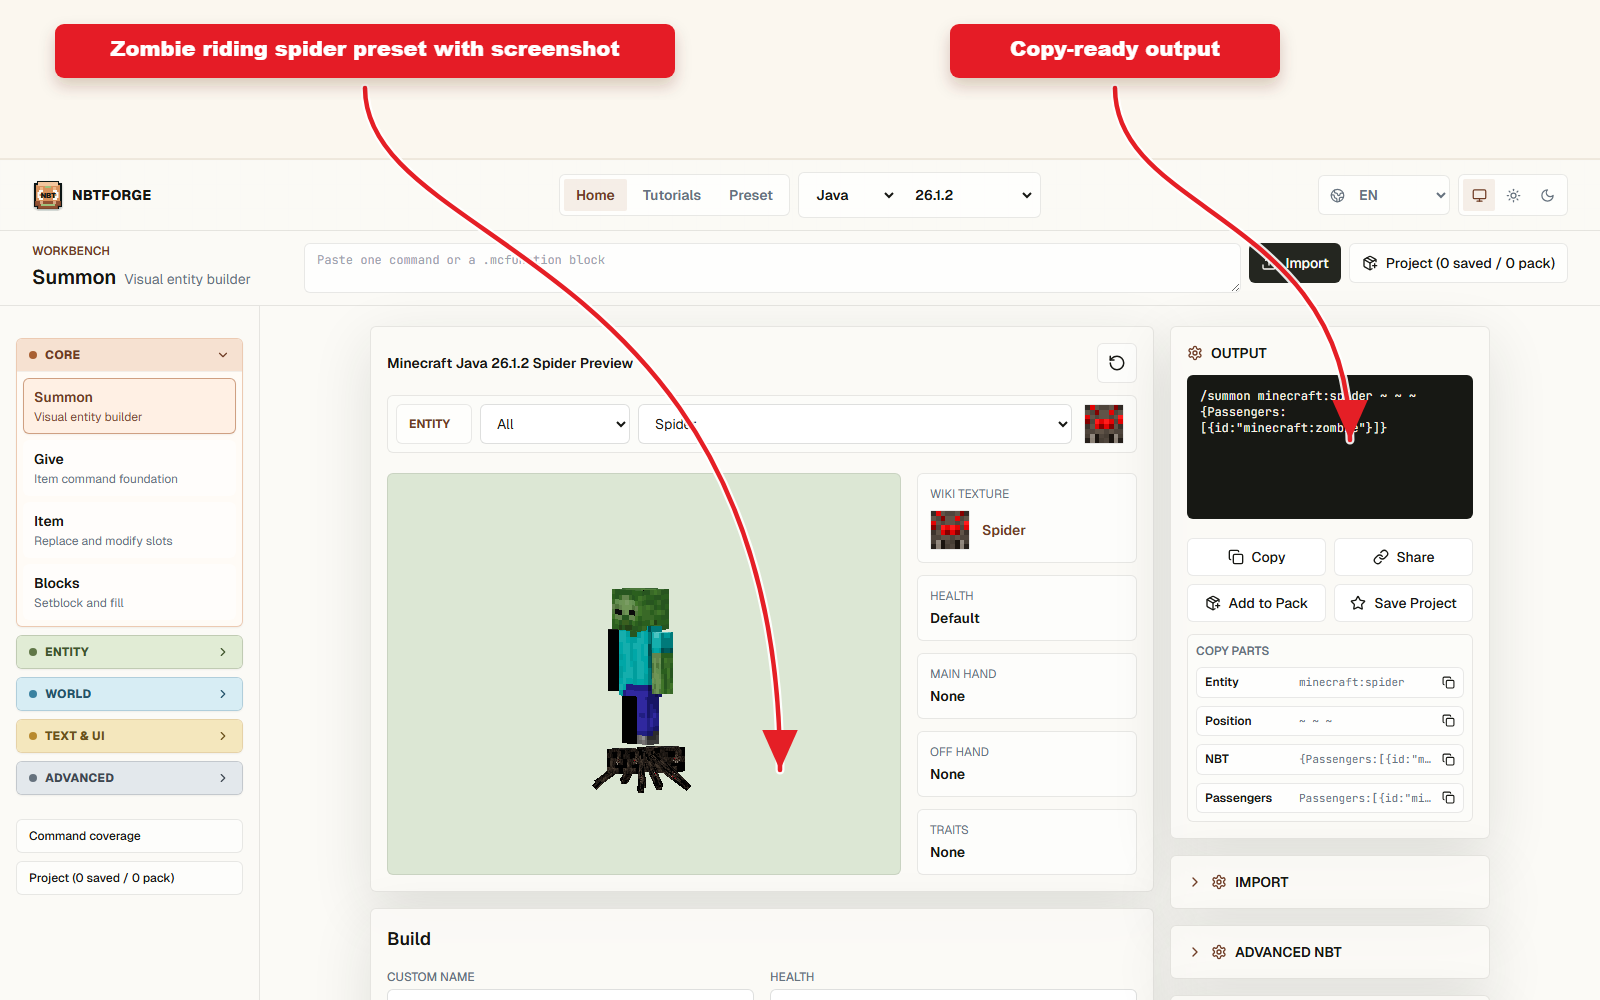1600x1000 pixels.
Task: Click the TRAITS None card
Action: point(1027,842)
